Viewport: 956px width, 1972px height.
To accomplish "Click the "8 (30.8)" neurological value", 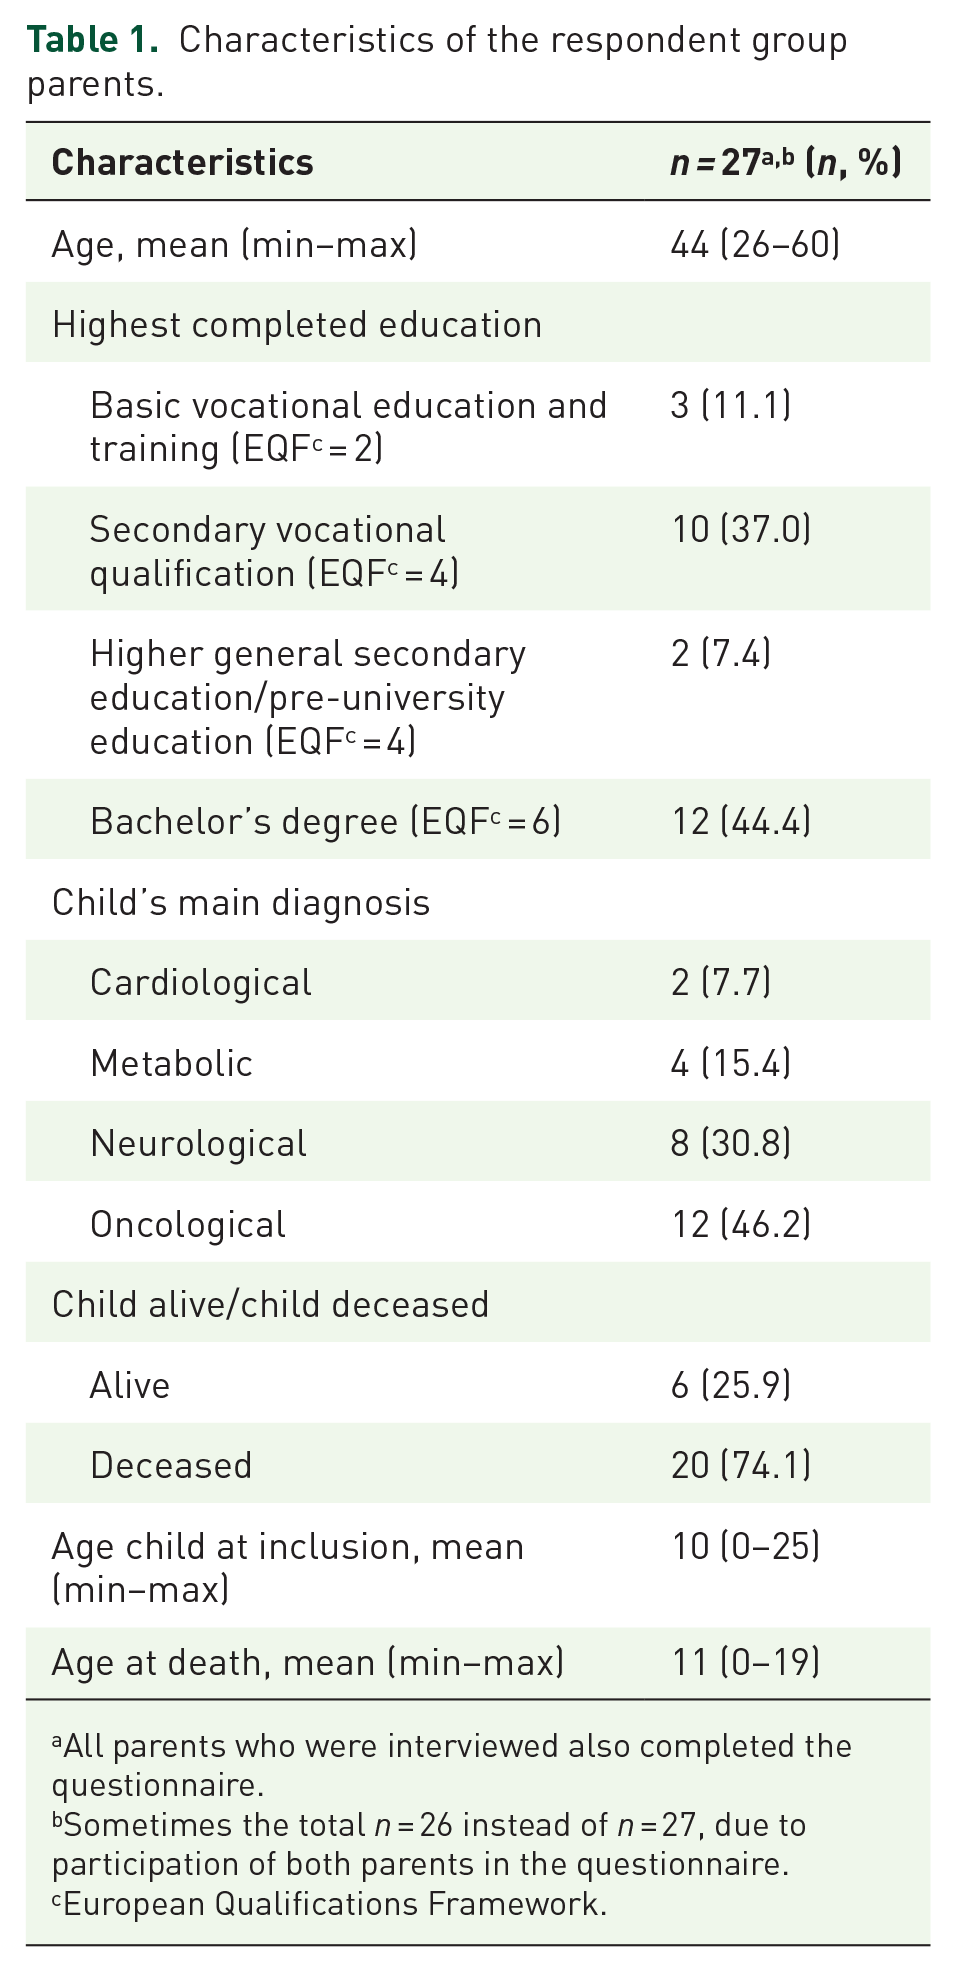I will click(x=731, y=1143).
